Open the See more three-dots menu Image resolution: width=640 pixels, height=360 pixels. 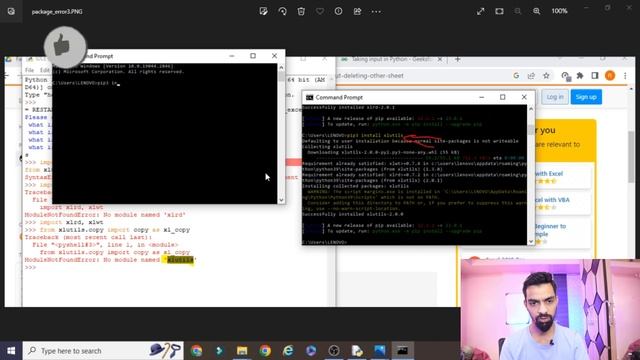[x=376, y=11]
